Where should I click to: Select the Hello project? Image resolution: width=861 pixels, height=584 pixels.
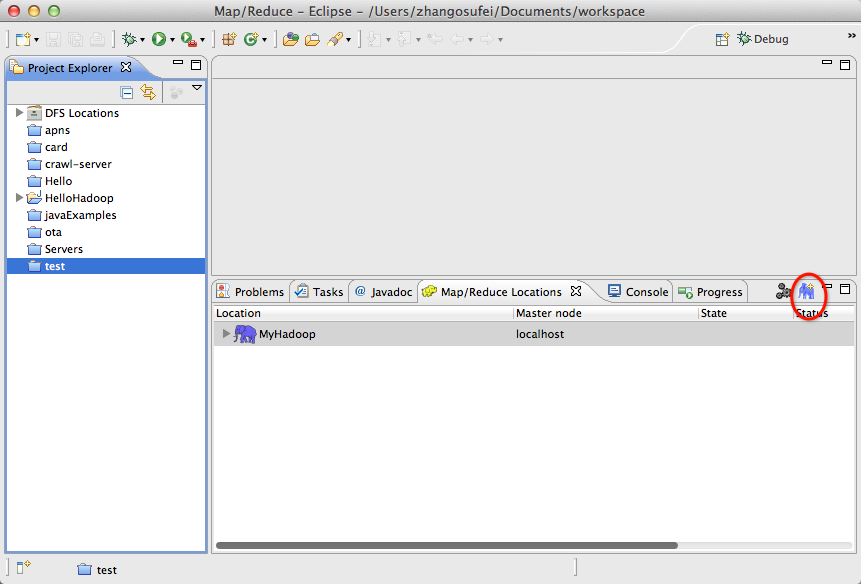coord(58,181)
